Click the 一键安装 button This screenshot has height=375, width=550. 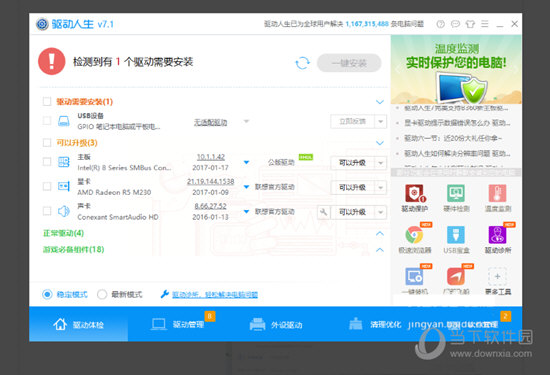pos(349,63)
